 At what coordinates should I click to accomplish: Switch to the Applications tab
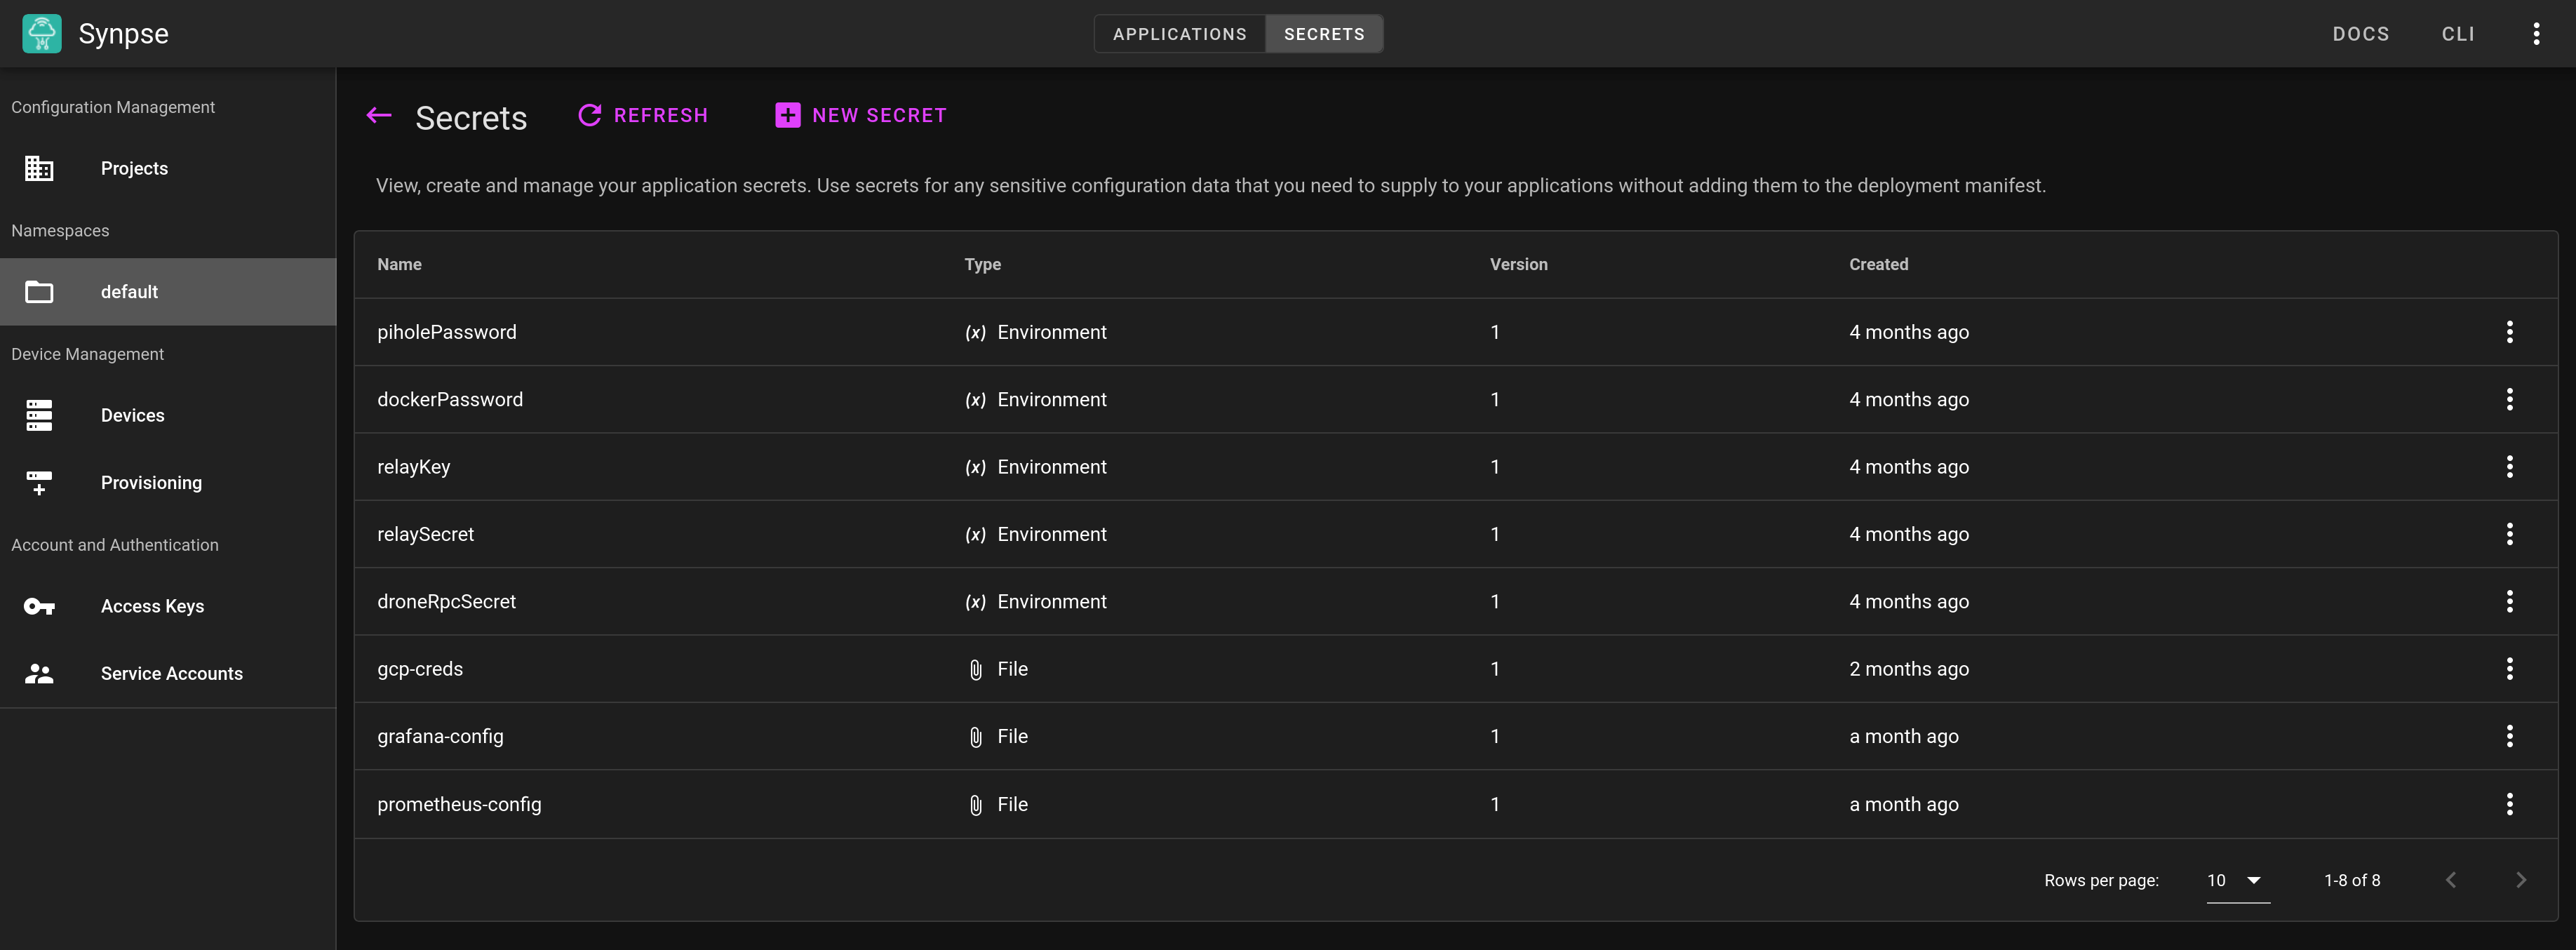(x=1179, y=34)
